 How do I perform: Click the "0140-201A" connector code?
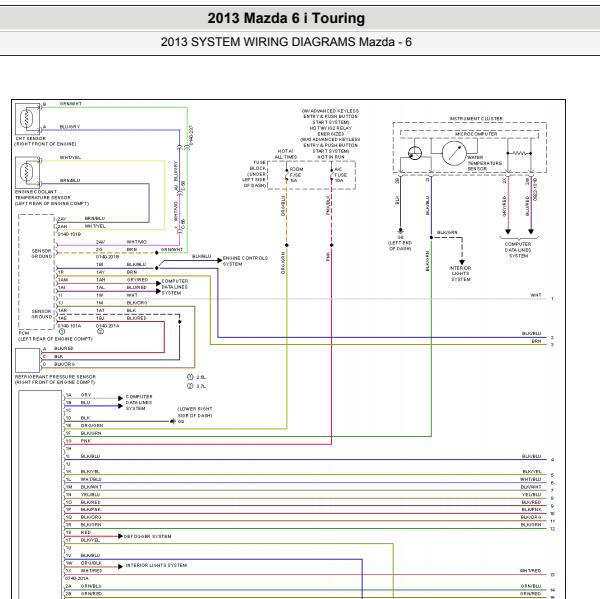[x=108, y=326]
